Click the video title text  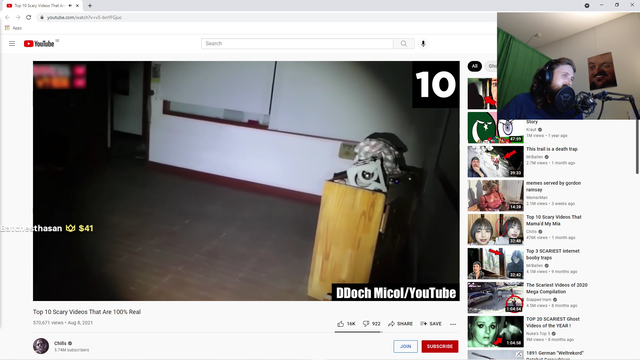tap(87, 312)
